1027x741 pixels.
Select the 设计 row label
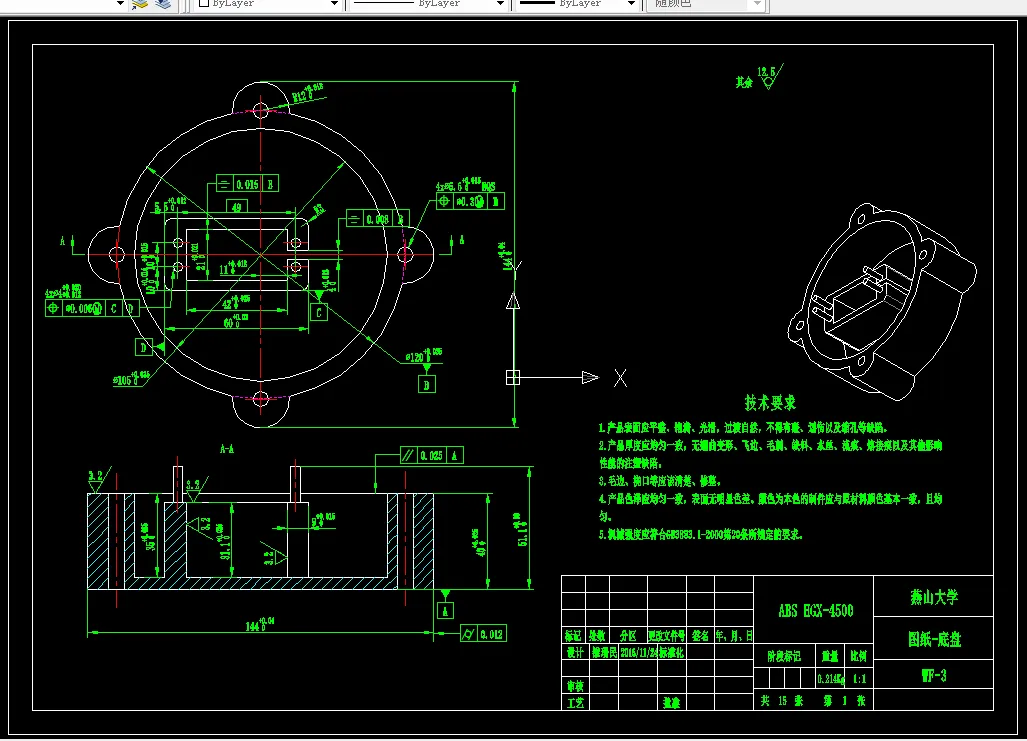tap(575, 653)
